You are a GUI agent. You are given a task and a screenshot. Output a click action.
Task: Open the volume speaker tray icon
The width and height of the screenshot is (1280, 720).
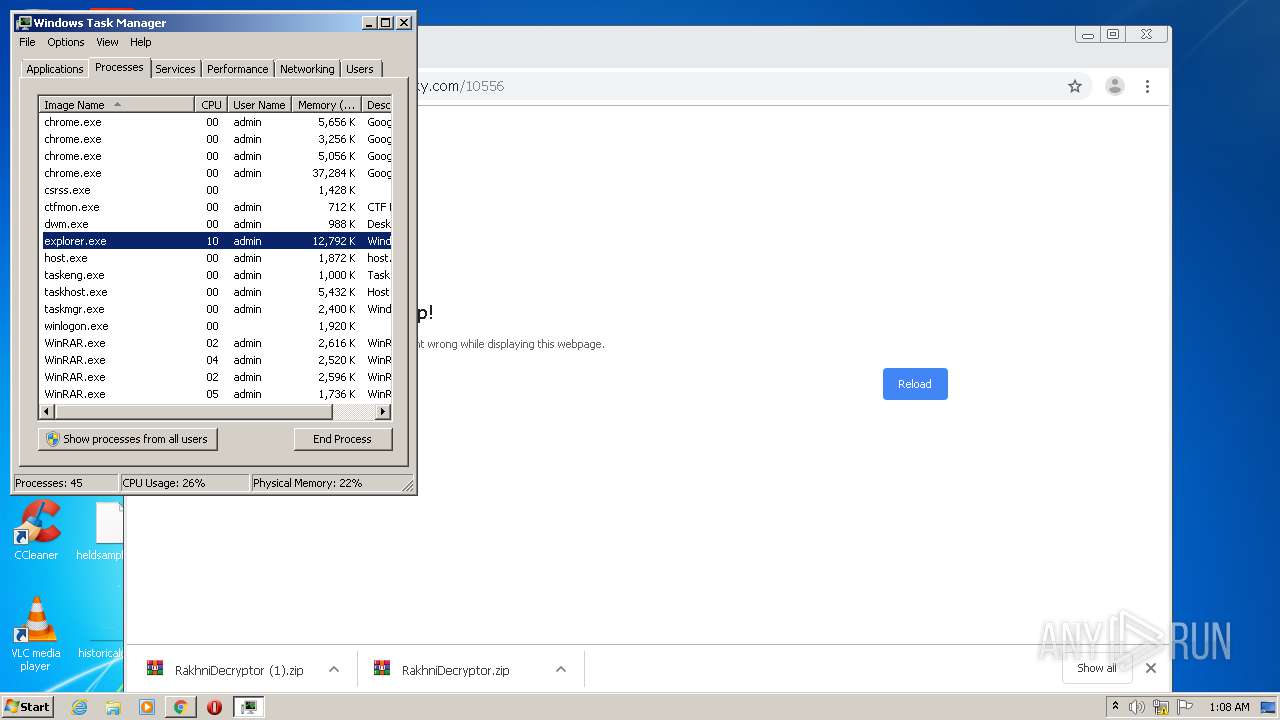click(1137, 707)
